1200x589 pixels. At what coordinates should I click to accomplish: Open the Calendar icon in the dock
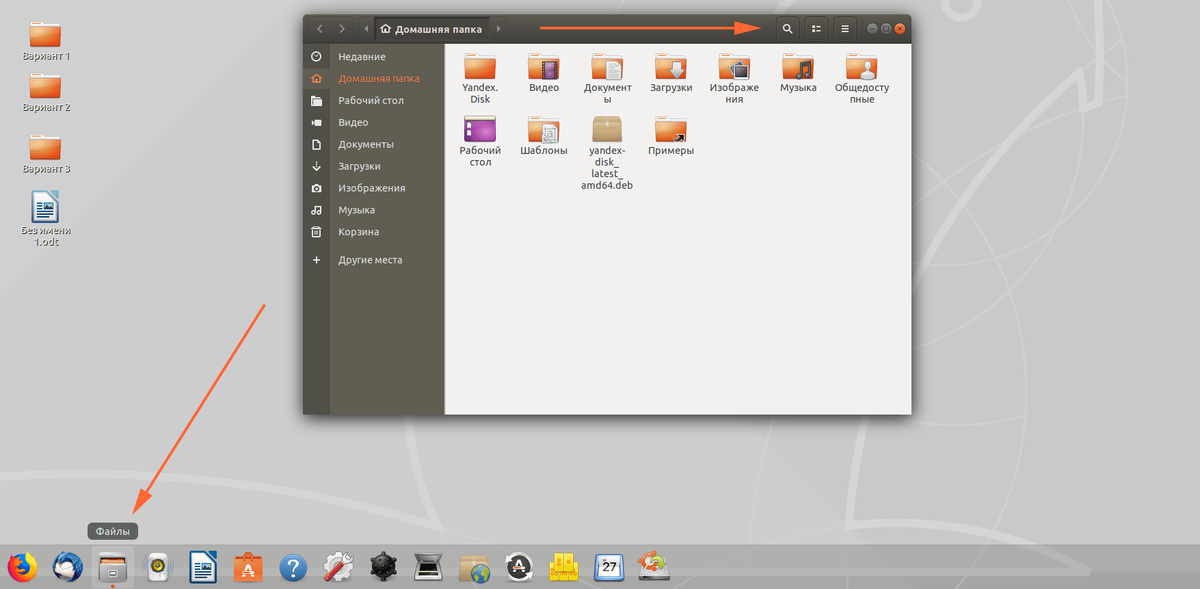[608, 567]
